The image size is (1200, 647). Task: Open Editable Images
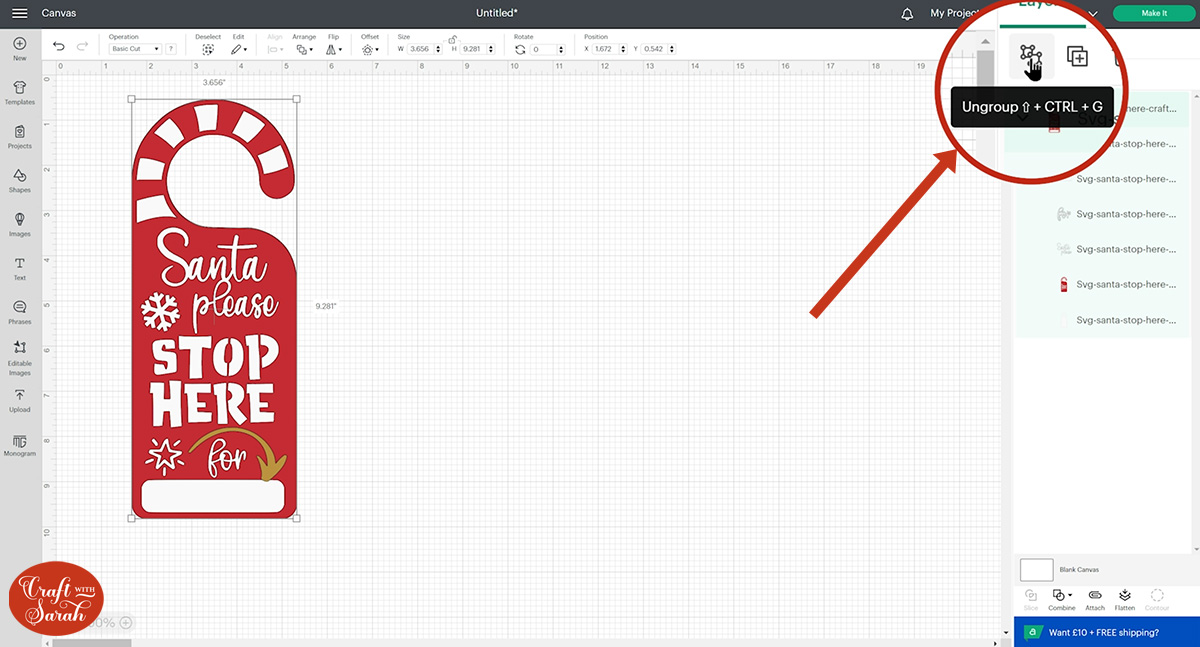point(19,358)
